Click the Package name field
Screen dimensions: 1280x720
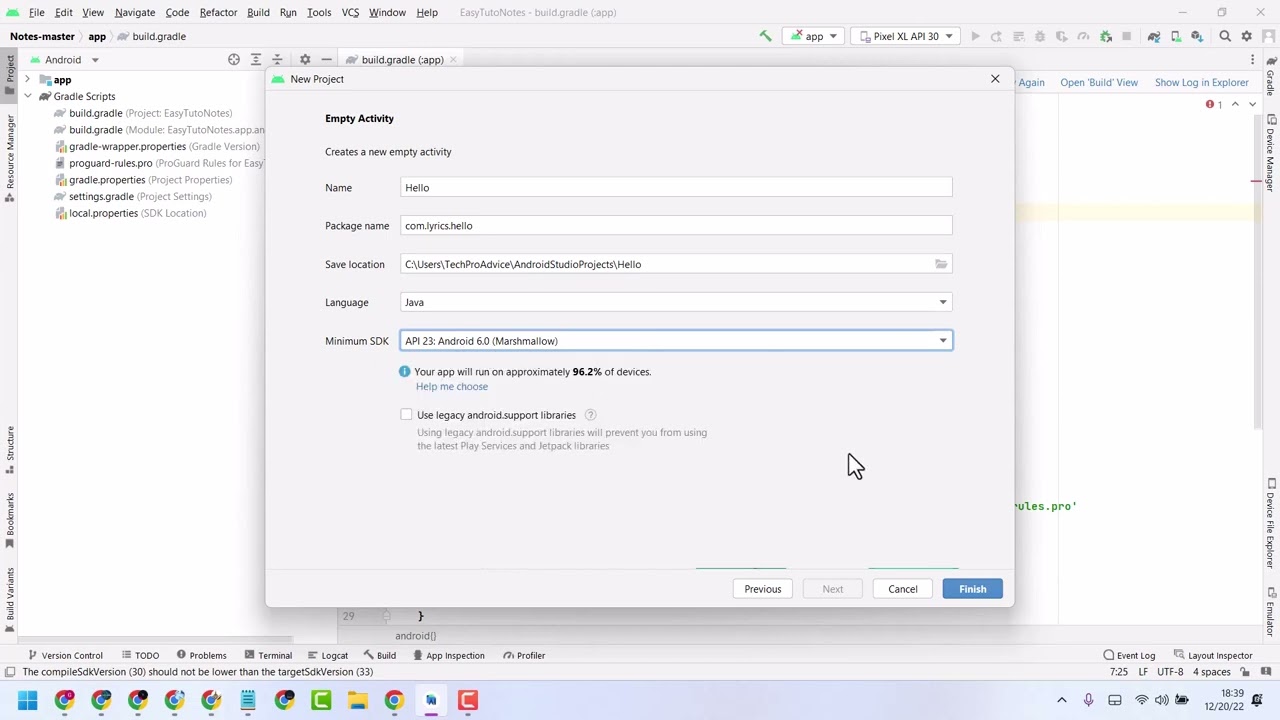point(676,226)
